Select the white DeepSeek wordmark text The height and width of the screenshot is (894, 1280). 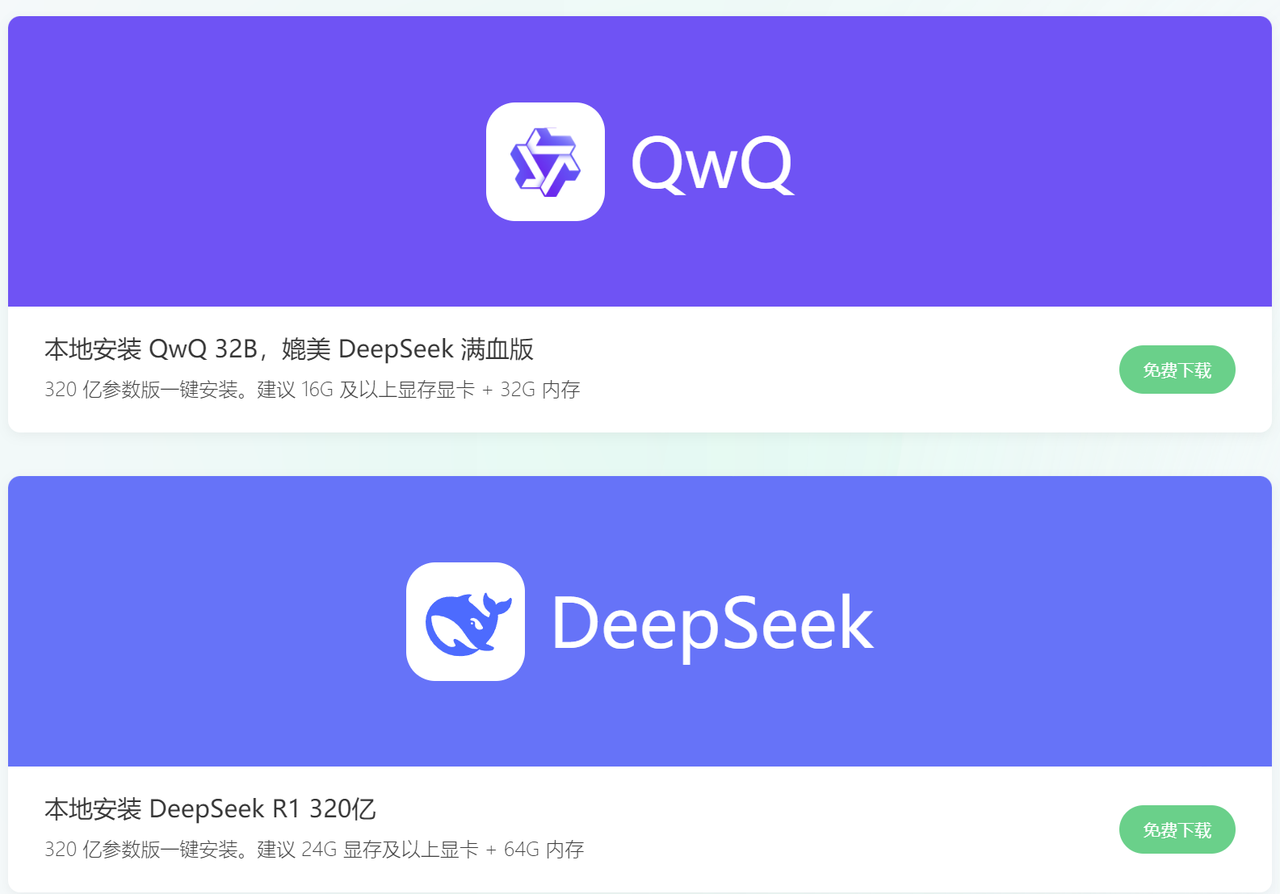click(712, 624)
